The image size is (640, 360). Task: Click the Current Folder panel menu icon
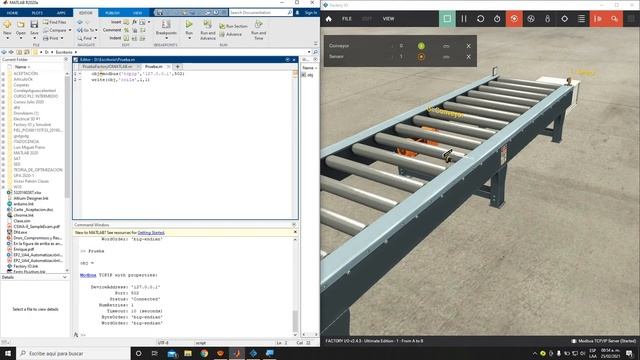(66, 60)
